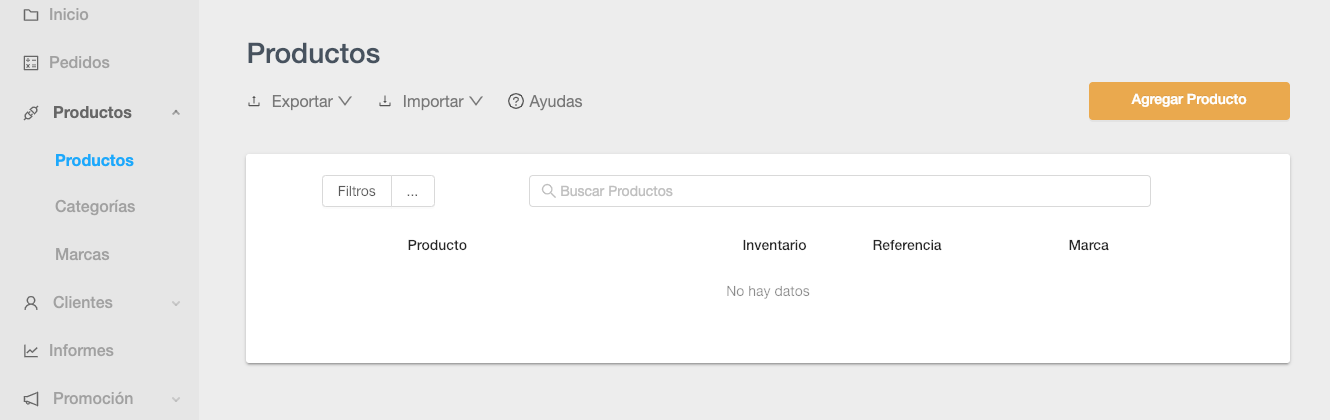Image resolution: width=1330 pixels, height=420 pixels.
Task: Expand the Clientes sidebar chevron
Action: [176, 303]
